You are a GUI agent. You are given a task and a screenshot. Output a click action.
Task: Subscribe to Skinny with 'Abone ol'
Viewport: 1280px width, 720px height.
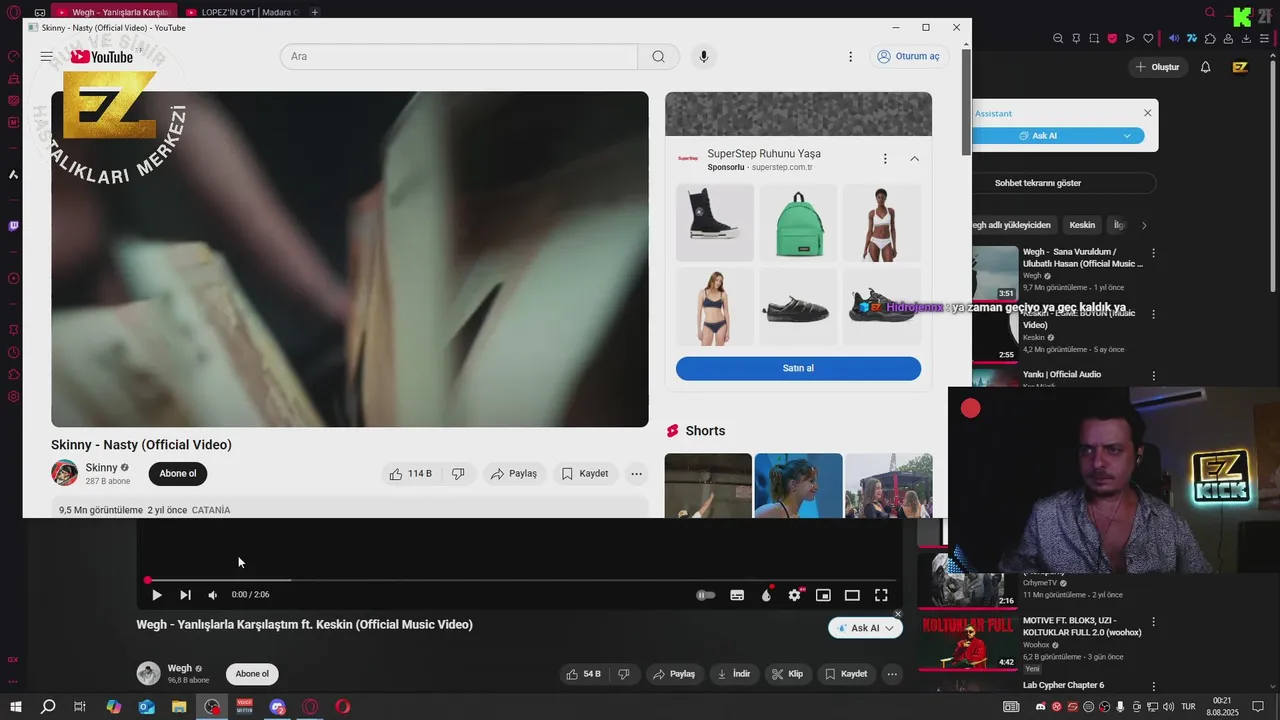(x=178, y=473)
